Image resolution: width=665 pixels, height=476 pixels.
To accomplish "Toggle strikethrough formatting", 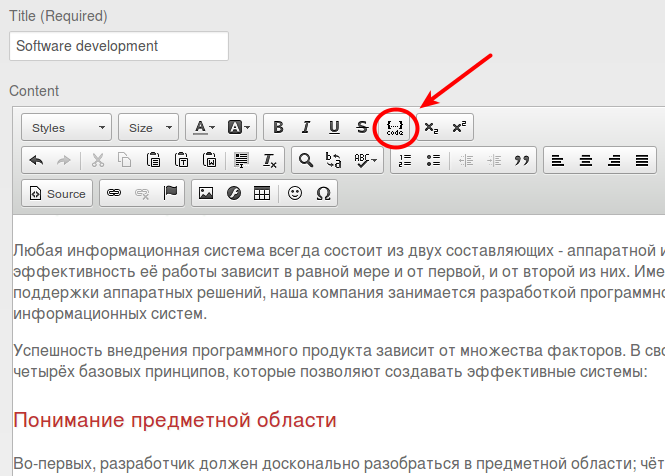I will tap(361, 127).
